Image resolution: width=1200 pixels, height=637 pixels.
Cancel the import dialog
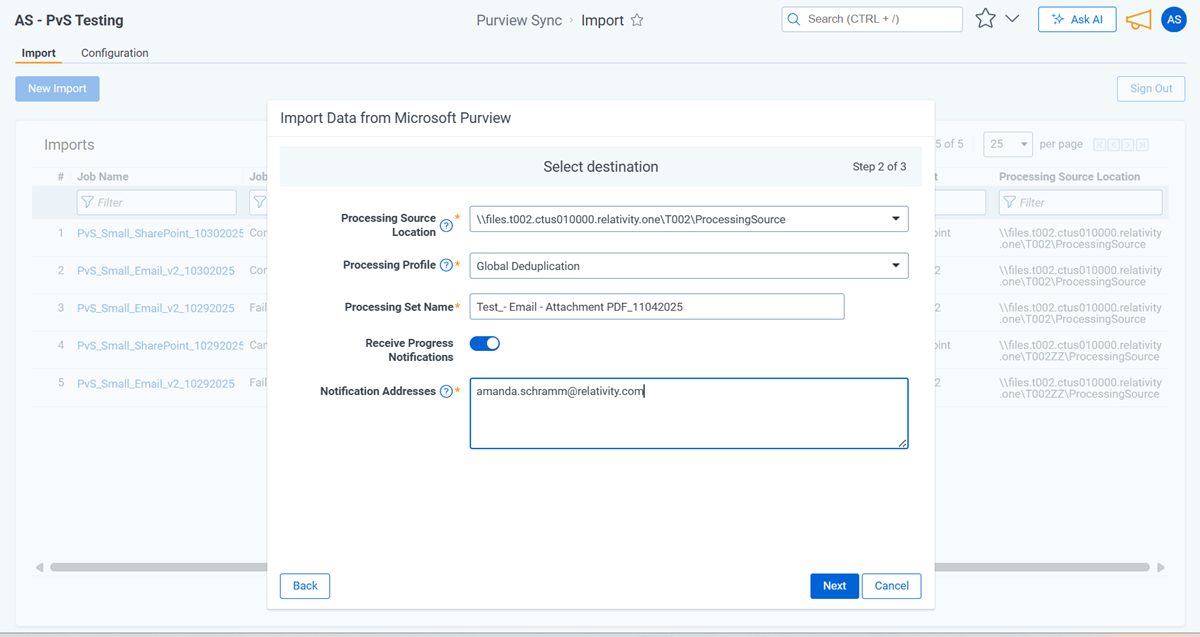(x=891, y=586)
